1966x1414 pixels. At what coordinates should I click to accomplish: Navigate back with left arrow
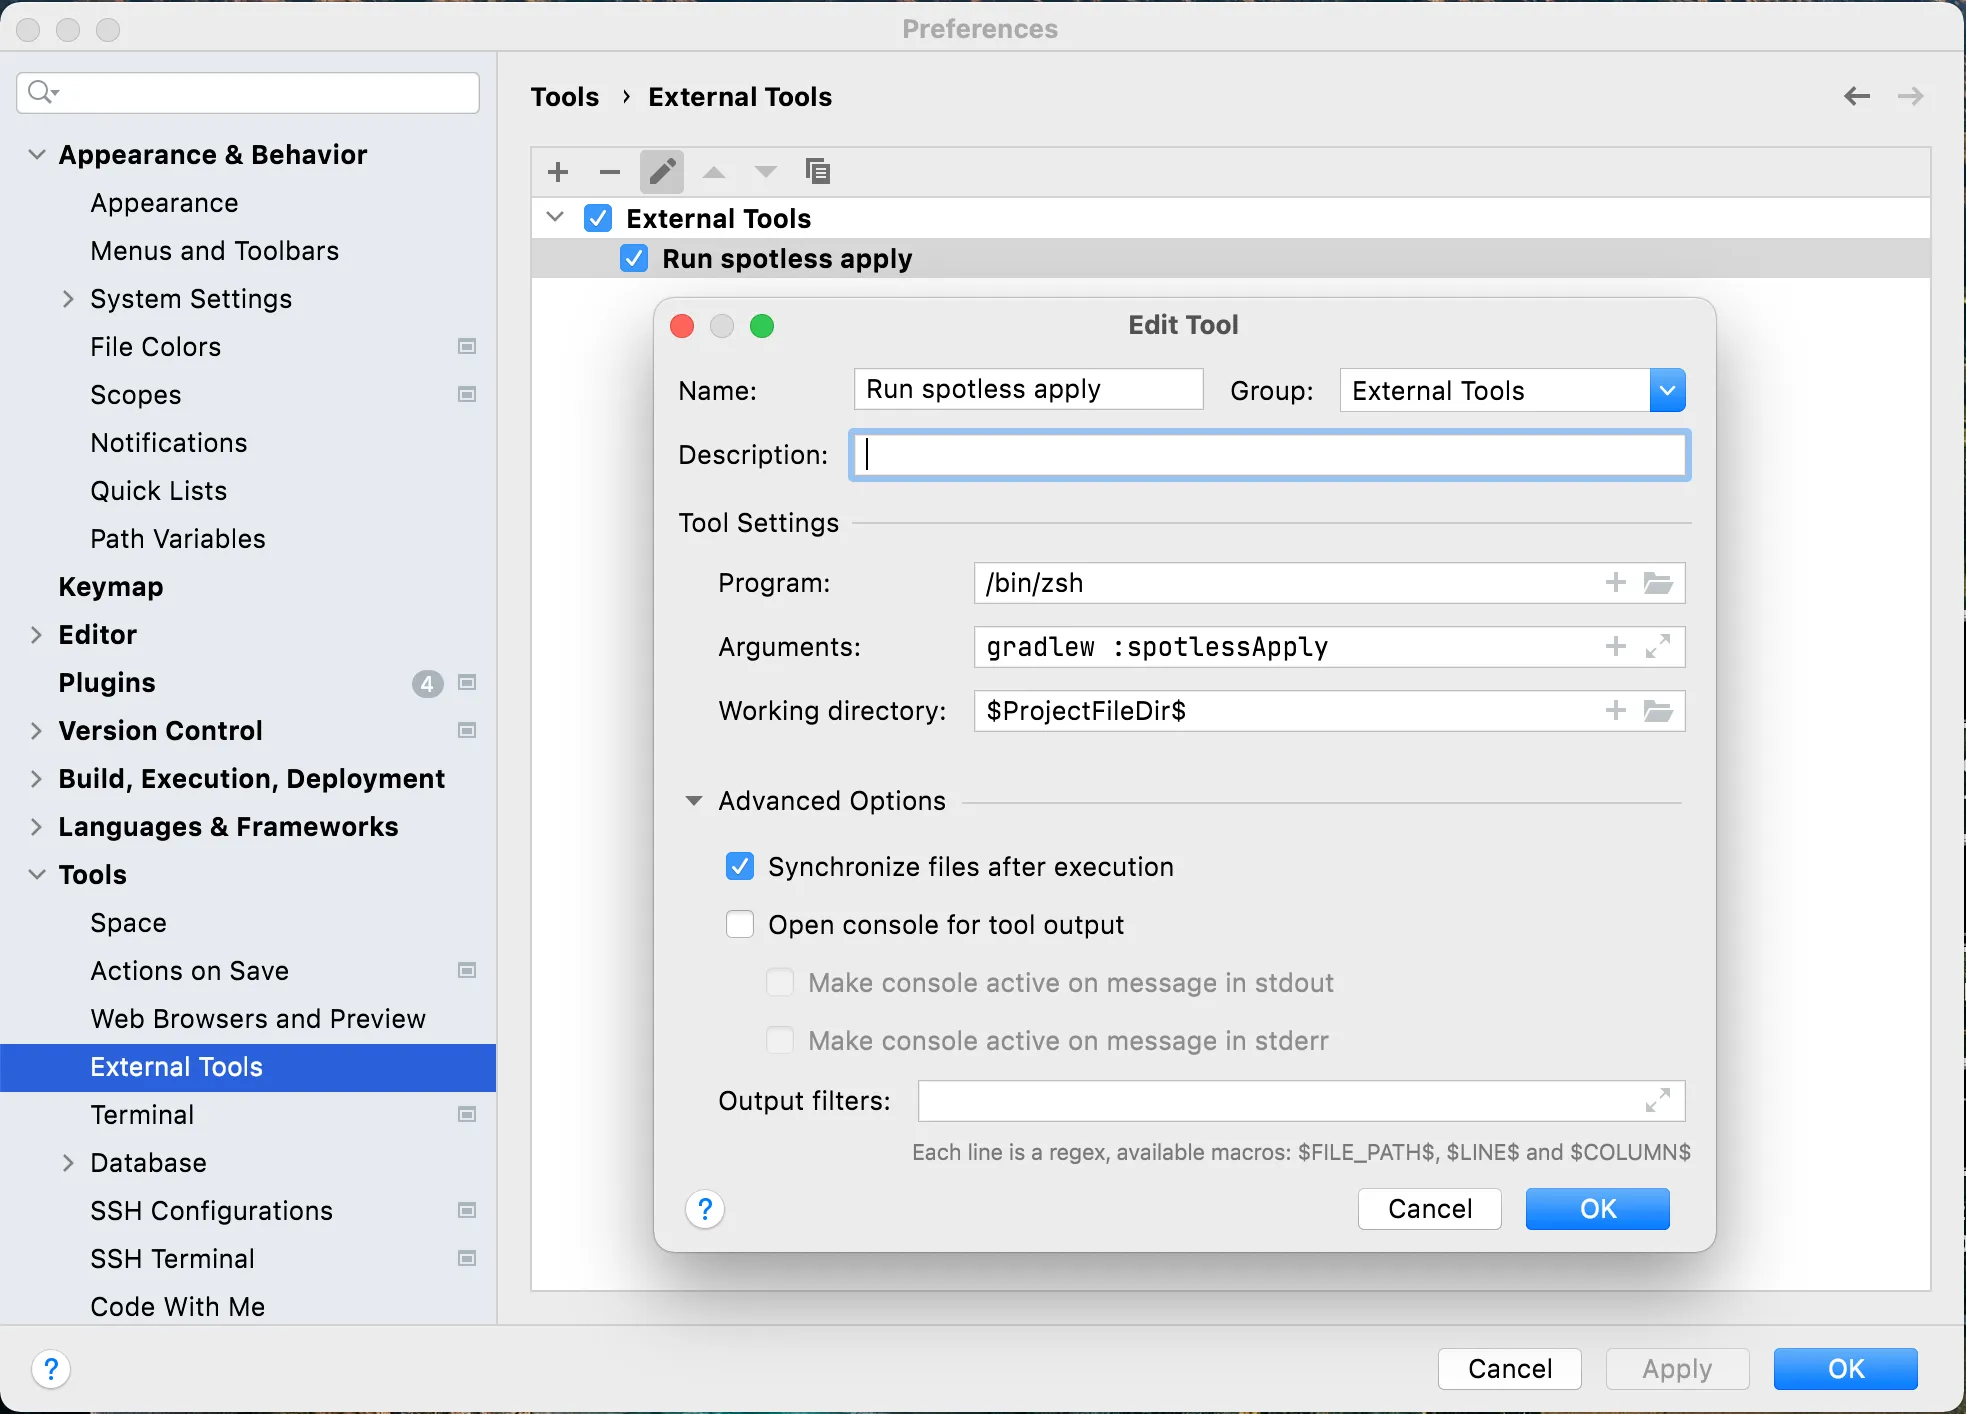(x=1857, y=96)
